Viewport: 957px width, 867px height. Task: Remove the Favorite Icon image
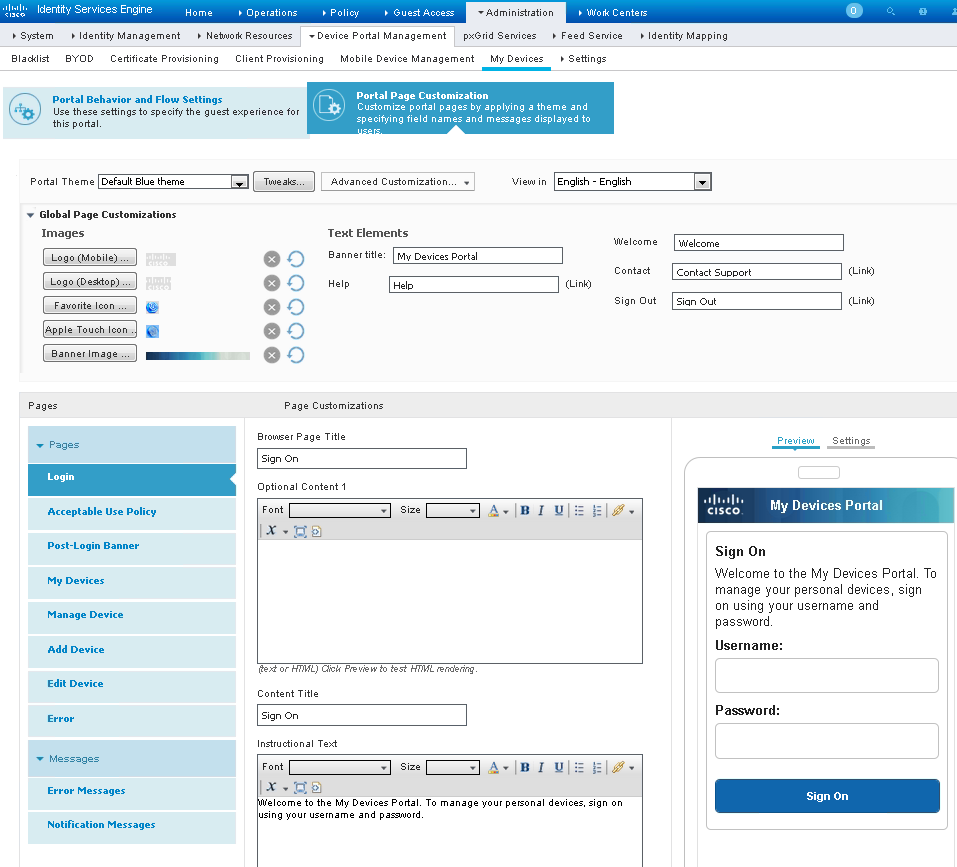click(272, 307)
